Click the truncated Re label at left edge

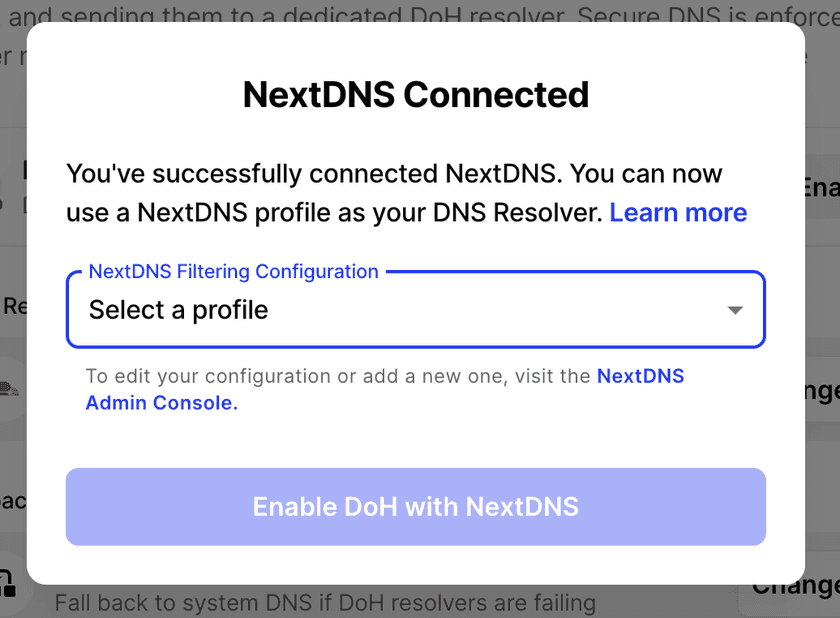tap(14, 306)
